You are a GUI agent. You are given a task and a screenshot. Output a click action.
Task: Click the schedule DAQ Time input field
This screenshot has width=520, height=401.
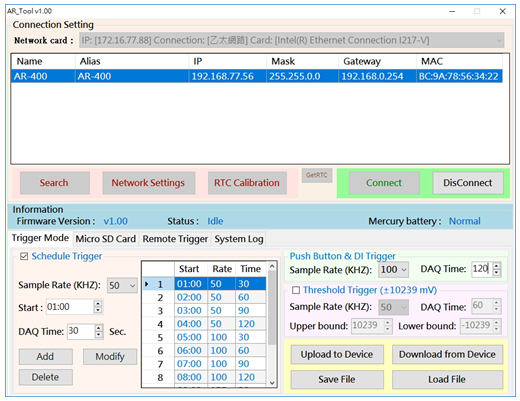[81, 331]
